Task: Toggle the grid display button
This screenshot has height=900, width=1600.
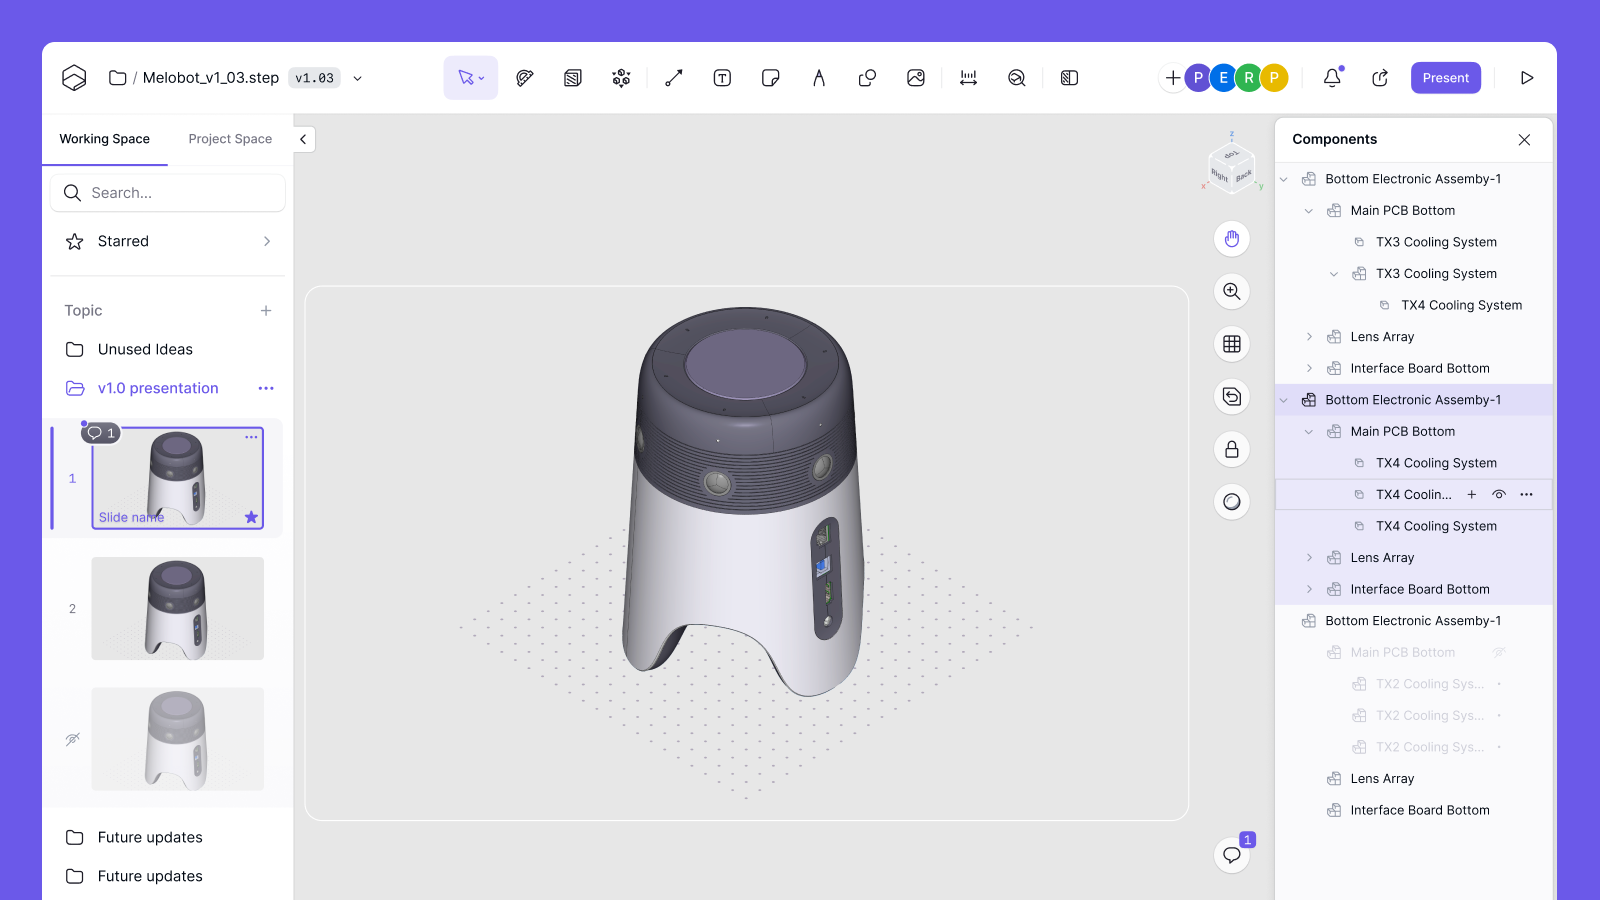Action: 1232,344
